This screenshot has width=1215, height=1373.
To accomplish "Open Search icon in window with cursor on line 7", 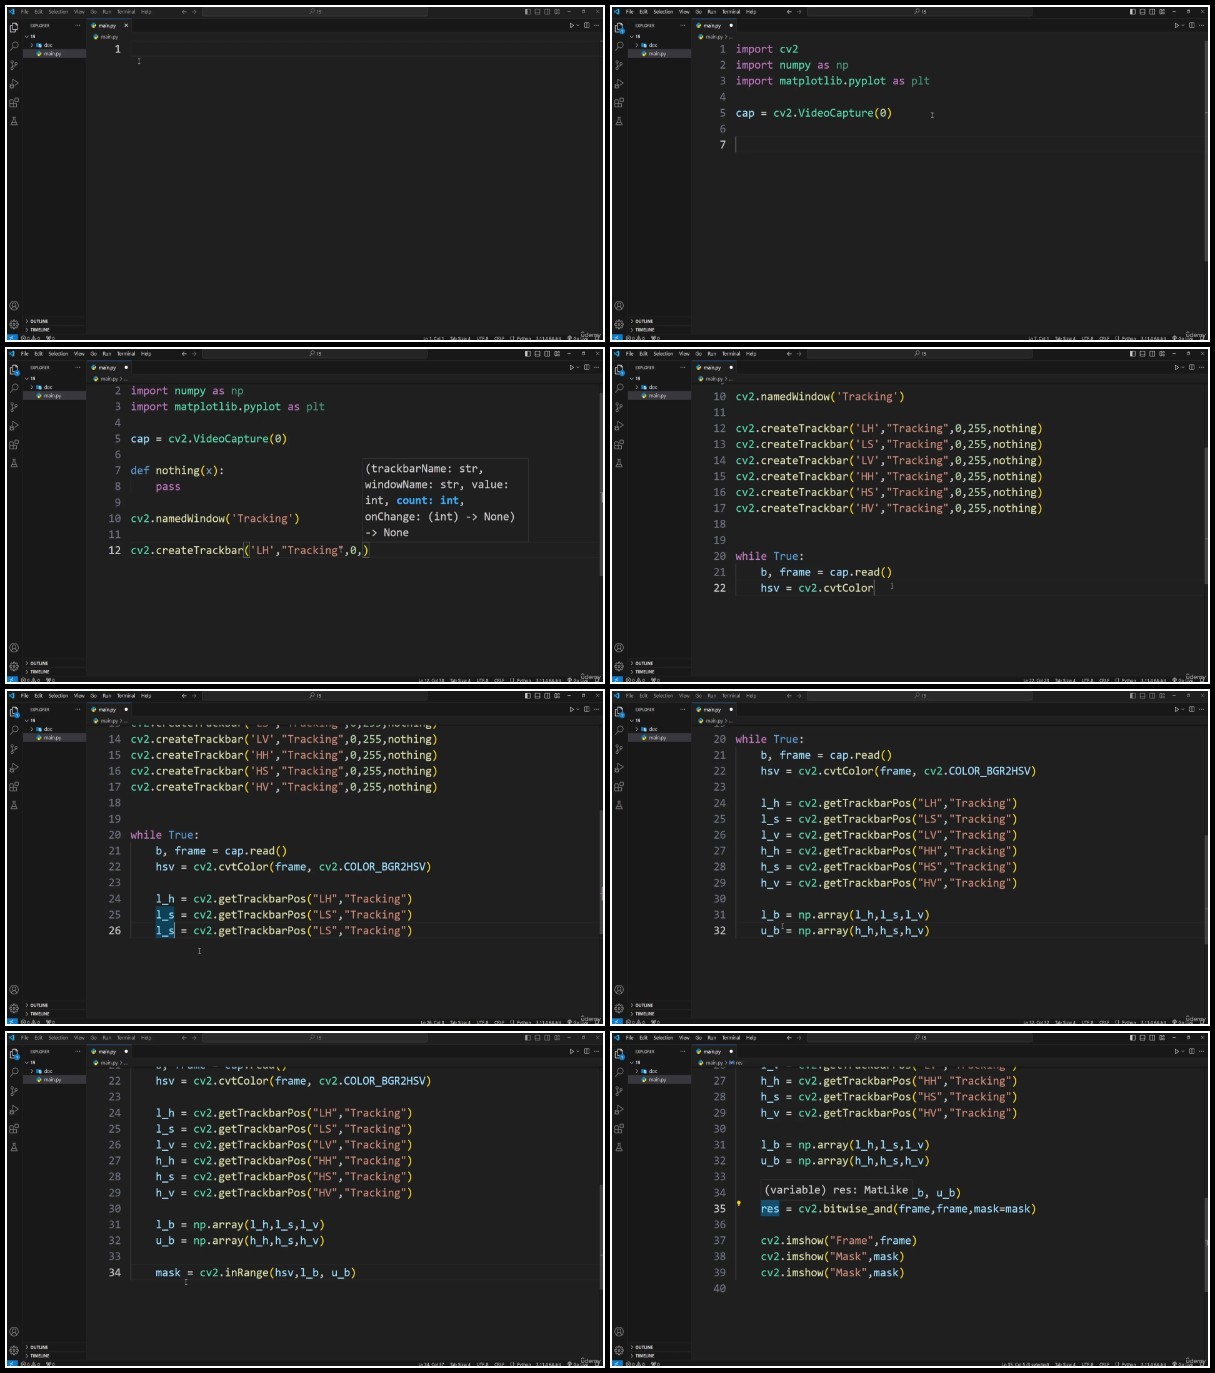I will [x=619, y=46].
